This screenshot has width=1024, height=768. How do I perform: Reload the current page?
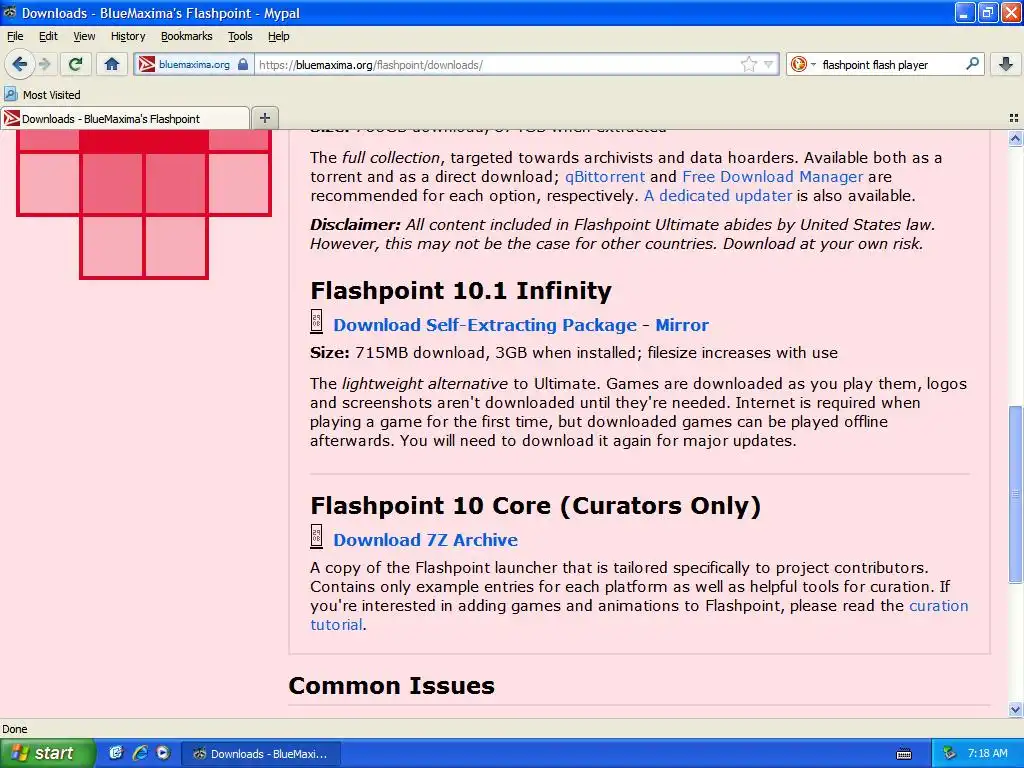tap(75, 64)
